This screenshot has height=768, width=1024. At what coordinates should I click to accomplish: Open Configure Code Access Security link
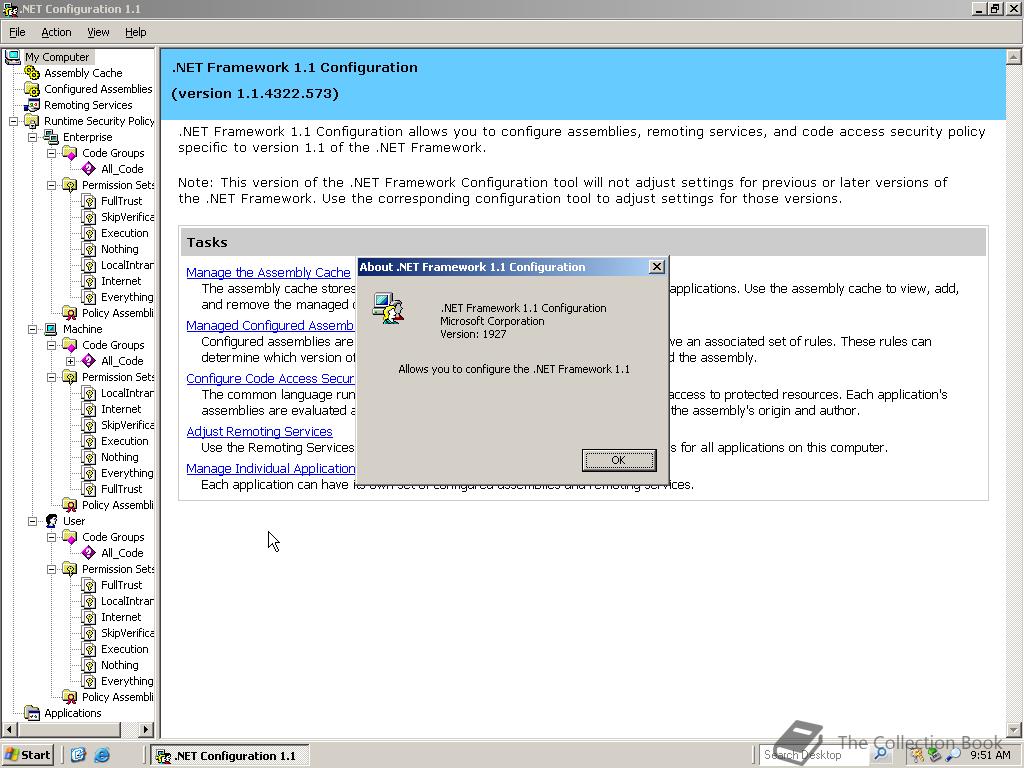270,378
